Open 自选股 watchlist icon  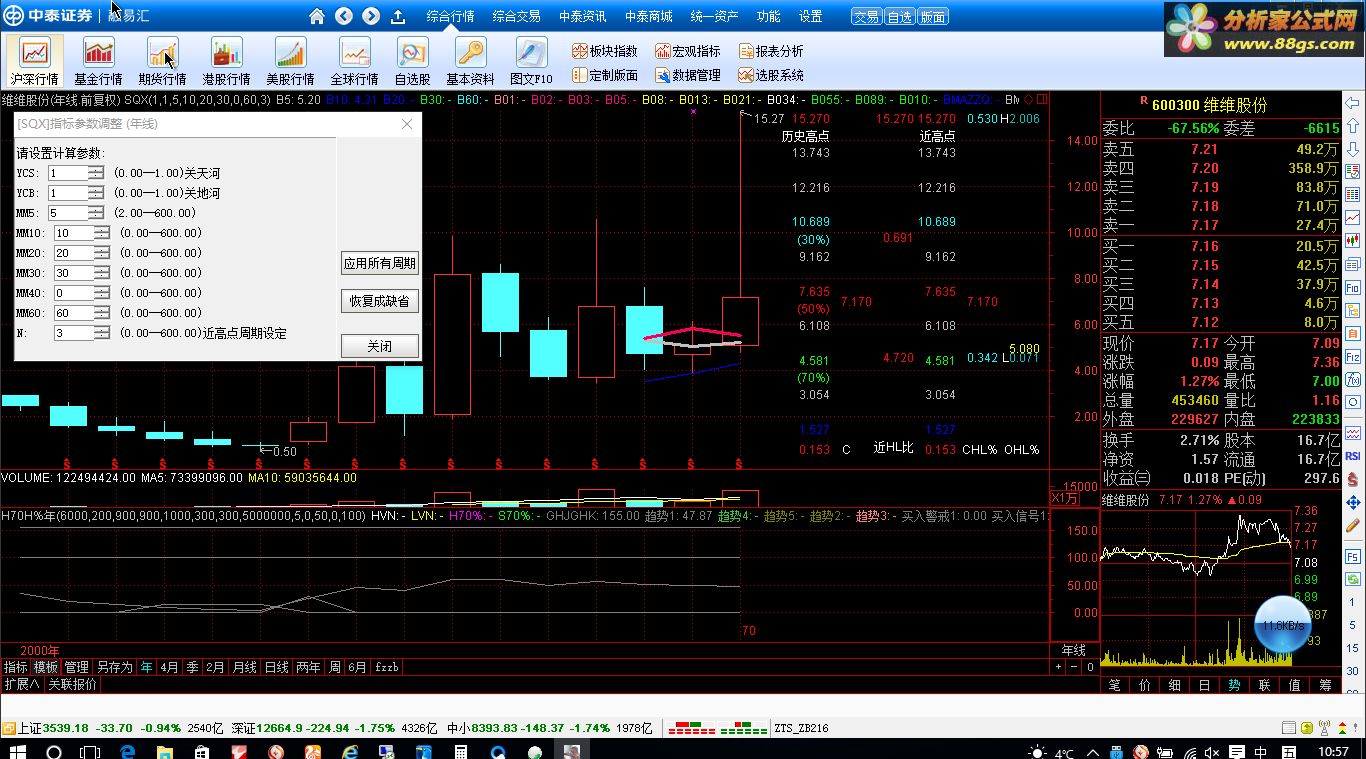[412, 60]
